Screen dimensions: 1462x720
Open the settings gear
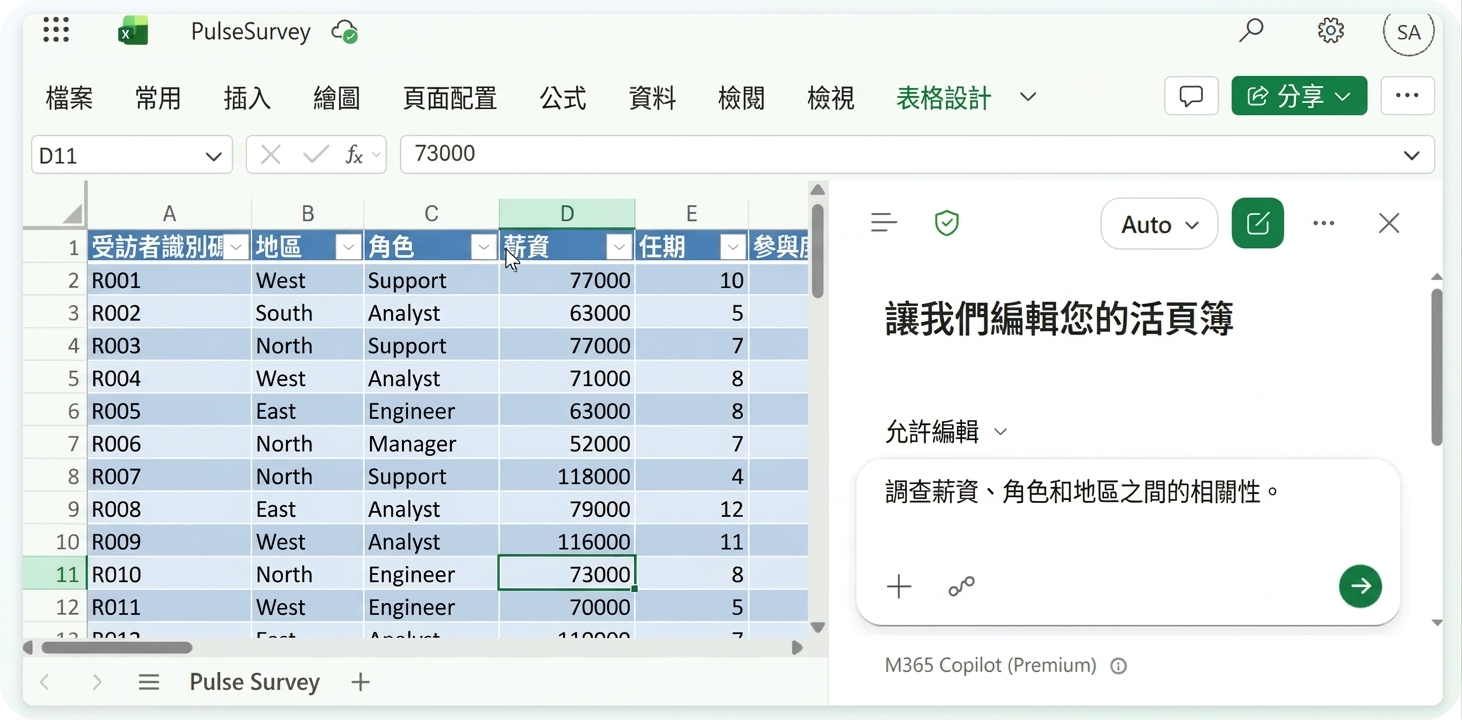click(1330, 31)
